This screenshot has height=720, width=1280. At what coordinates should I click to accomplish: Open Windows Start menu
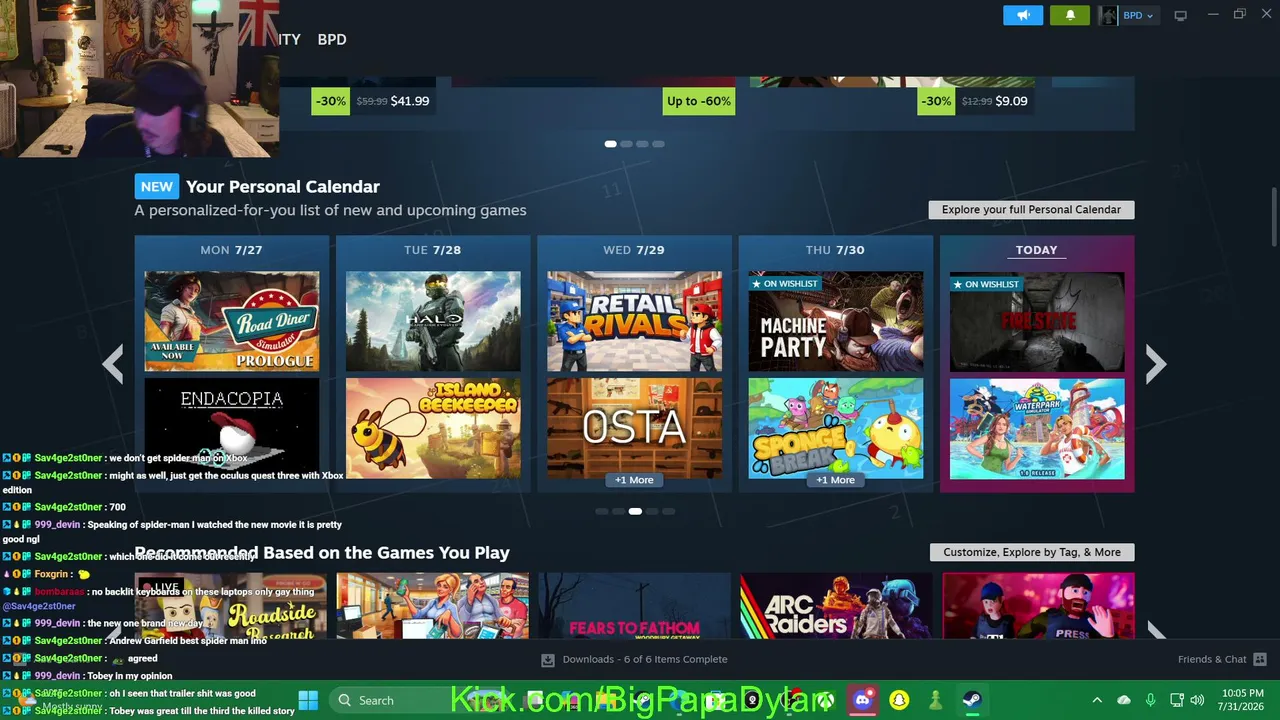tap(308, 700)
